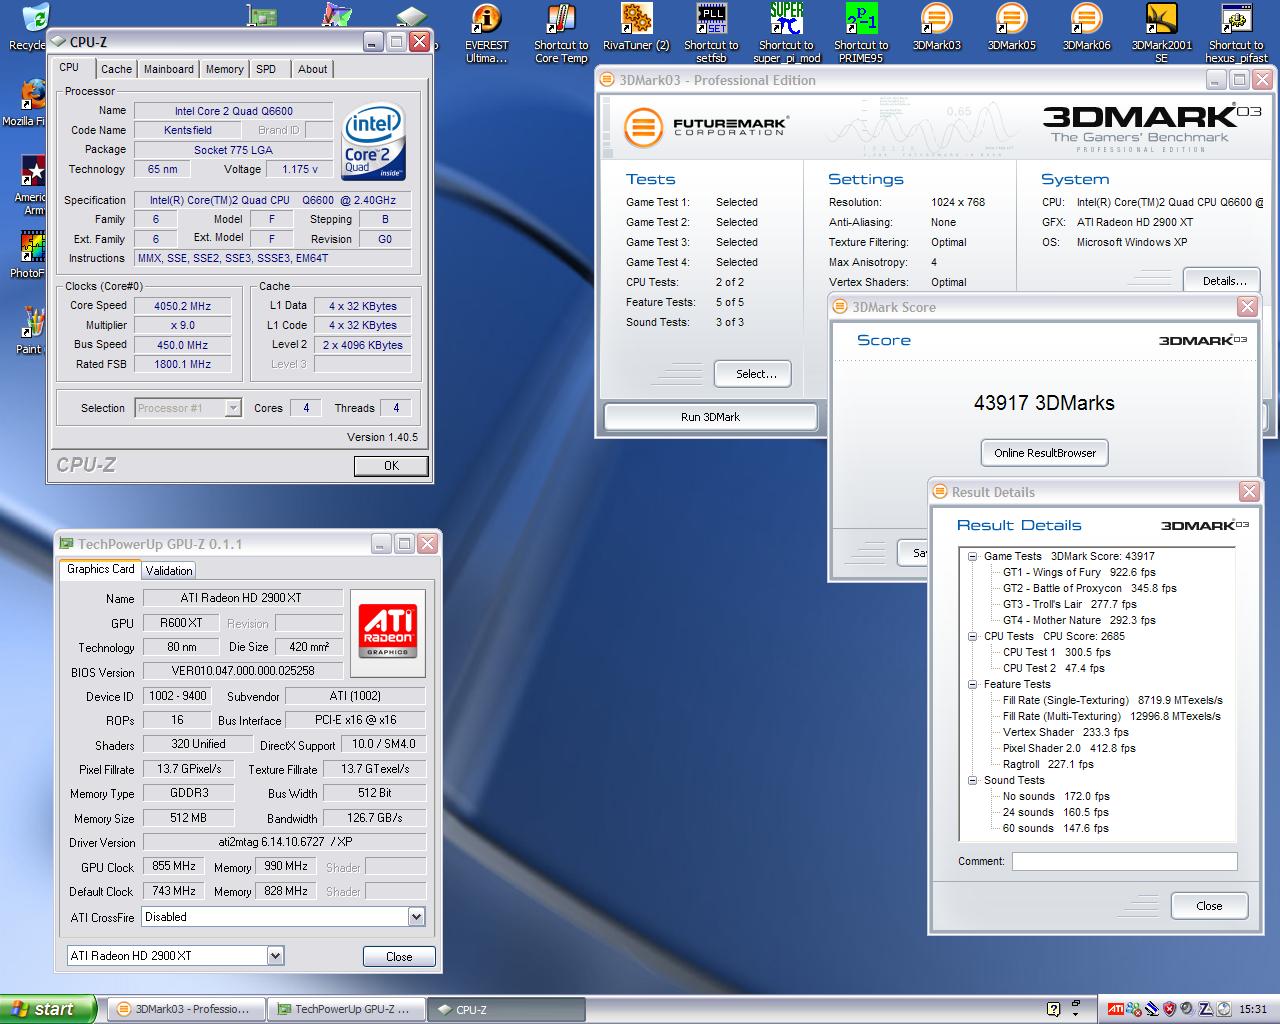The image size is (1280, 1024).
Task: Open the EVEREST Ultimate desktop shortcut
Action: point(486,32)
